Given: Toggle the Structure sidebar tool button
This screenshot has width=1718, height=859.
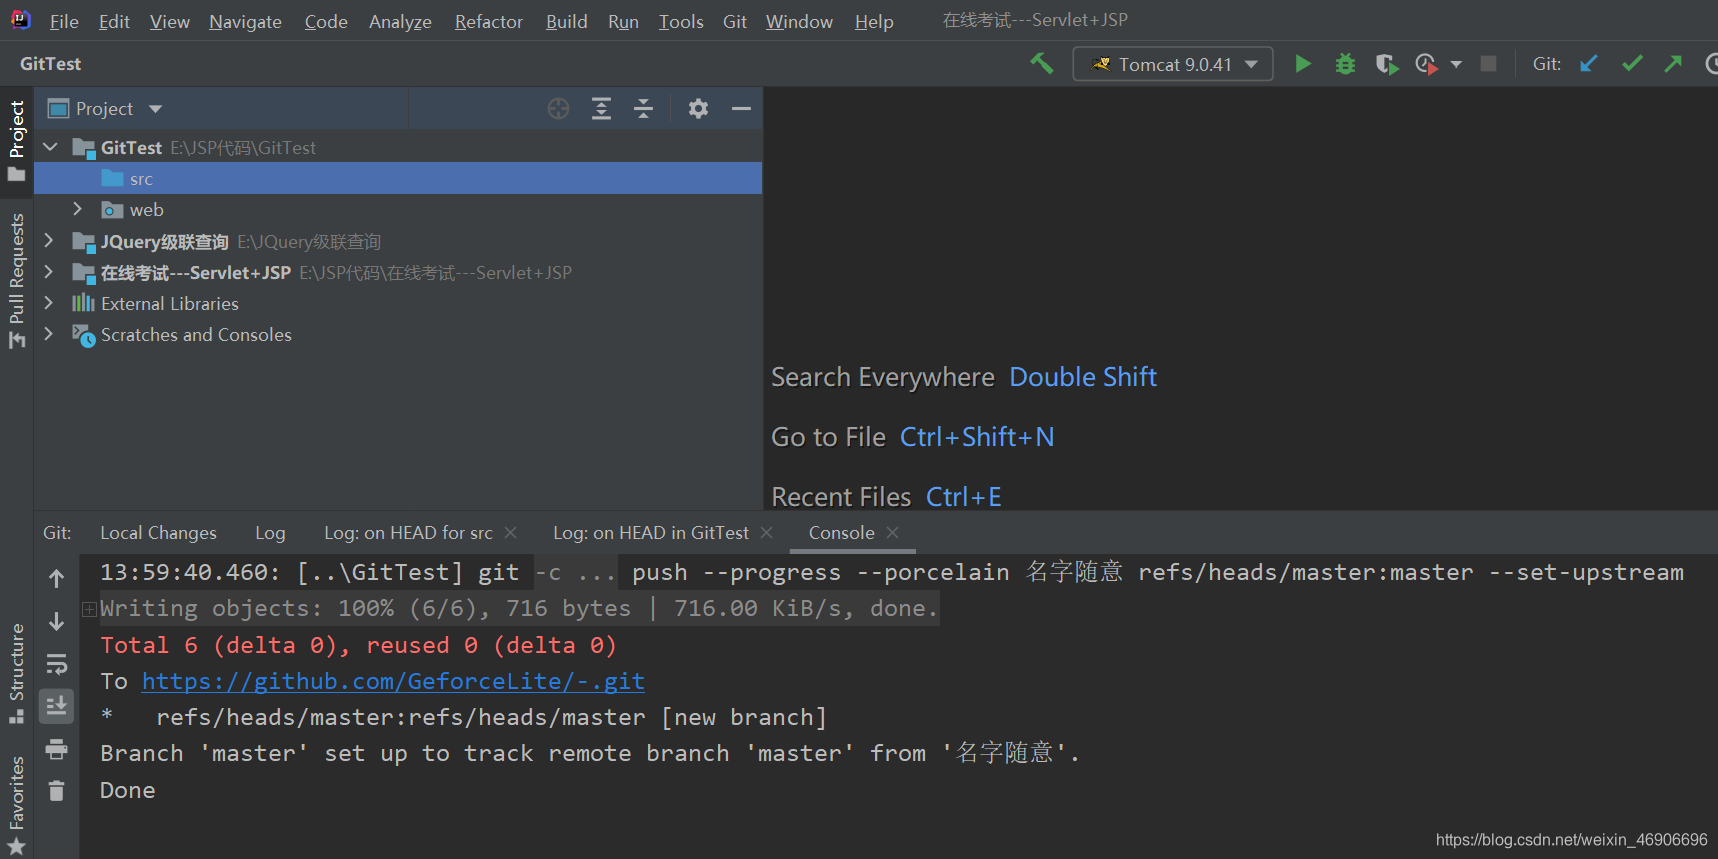Looking at the screenshot, I should pos(16,672).
